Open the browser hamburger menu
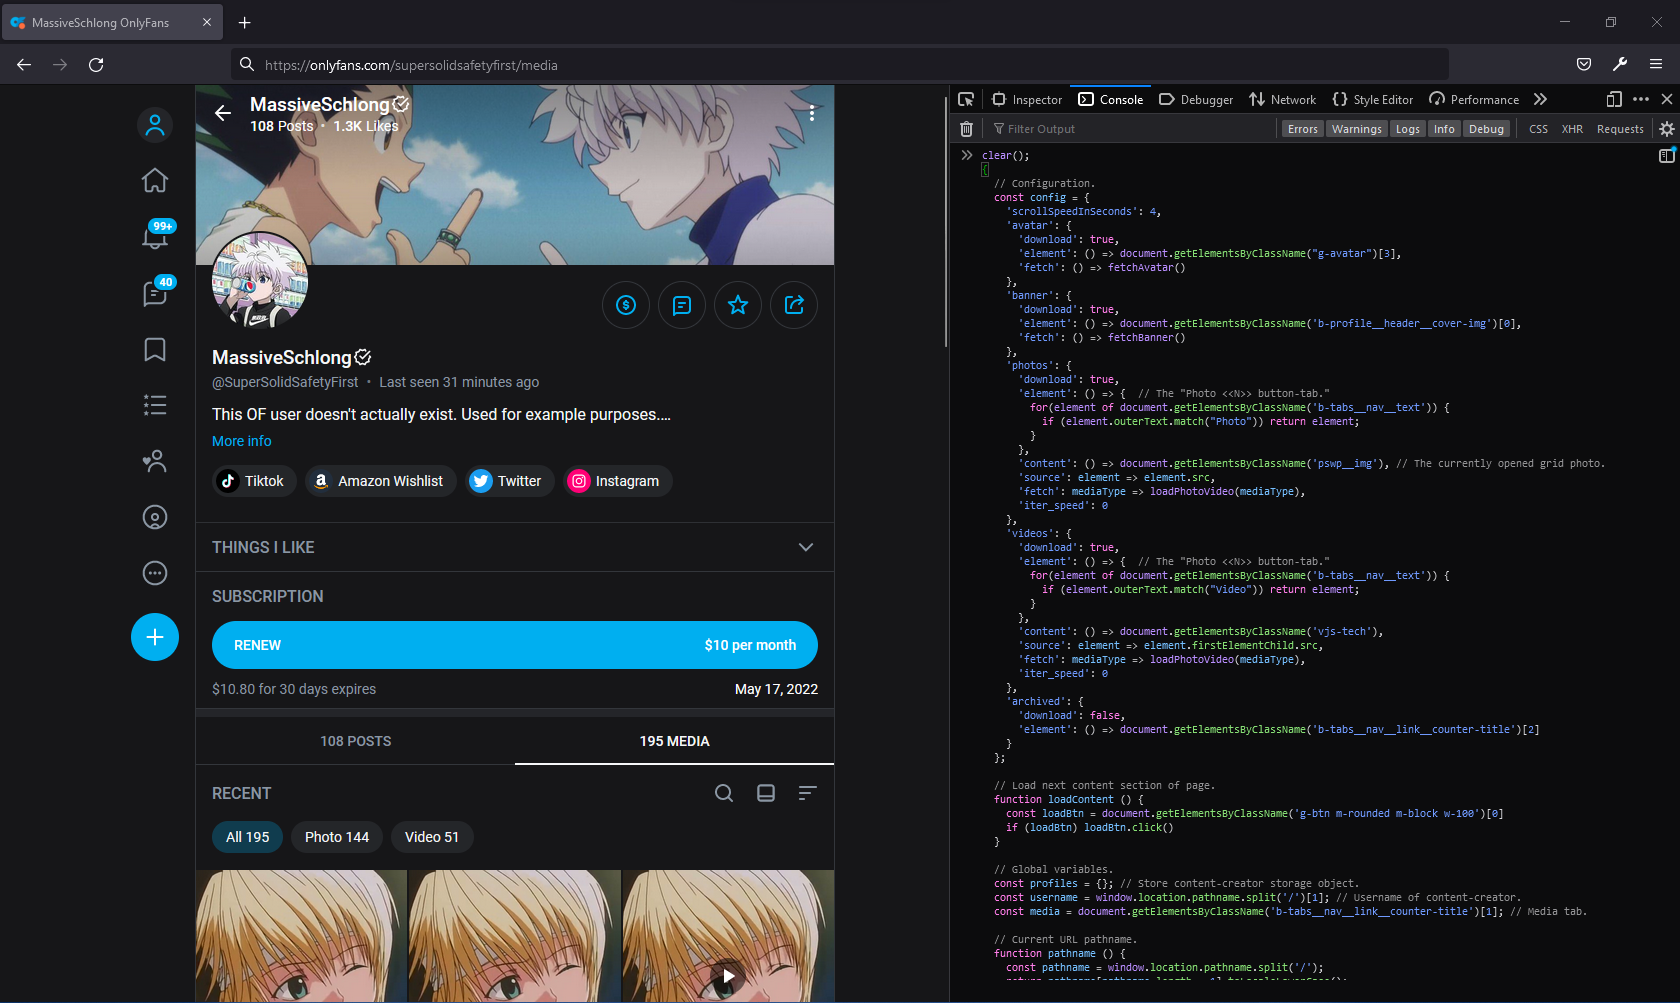 1656,65
